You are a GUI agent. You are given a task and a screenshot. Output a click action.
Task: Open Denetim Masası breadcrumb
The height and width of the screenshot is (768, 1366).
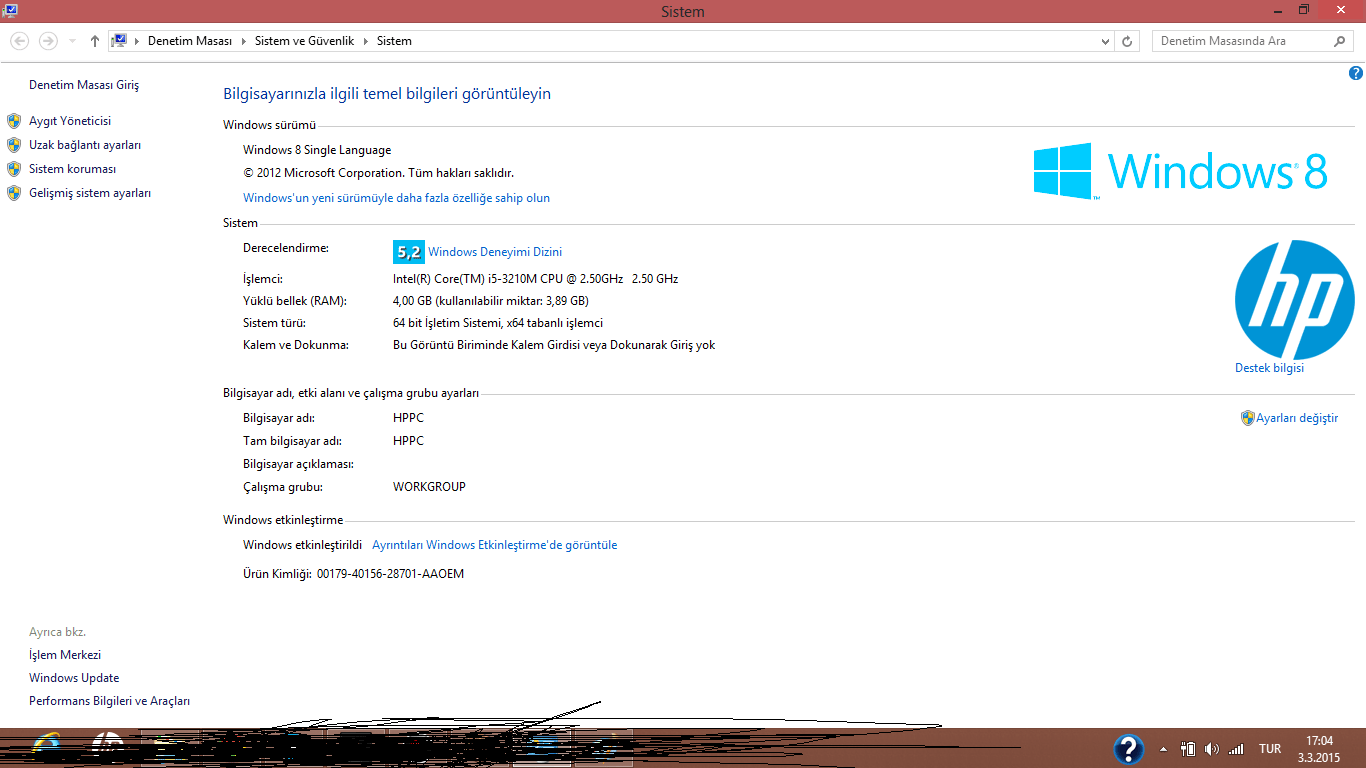[x=190, y=41]
